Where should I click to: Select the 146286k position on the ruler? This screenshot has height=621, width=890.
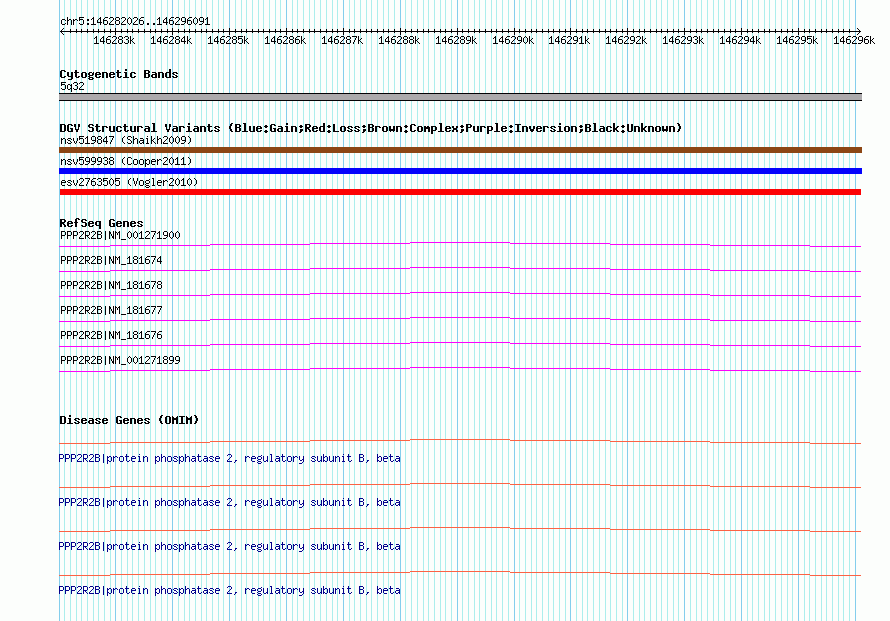tap(285, 40)
